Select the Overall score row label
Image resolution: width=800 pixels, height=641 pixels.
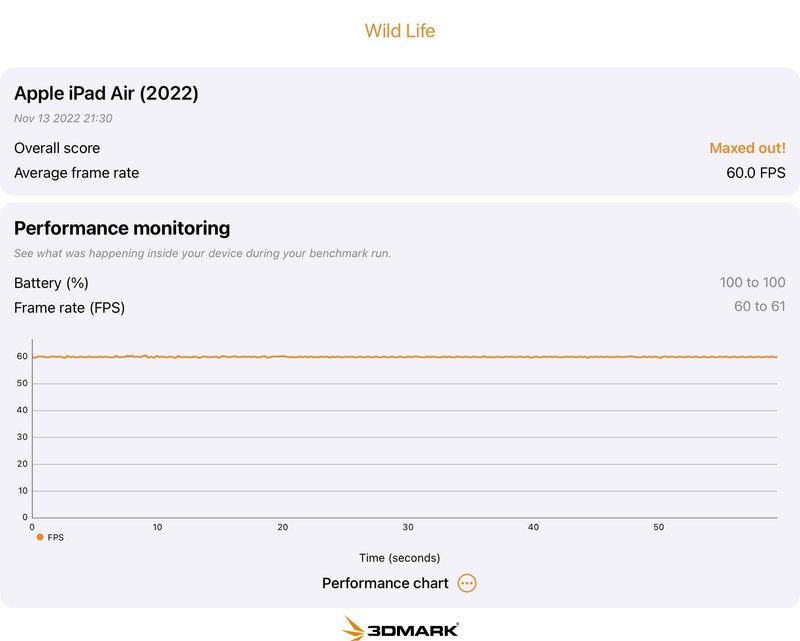(x=57, y=148)
